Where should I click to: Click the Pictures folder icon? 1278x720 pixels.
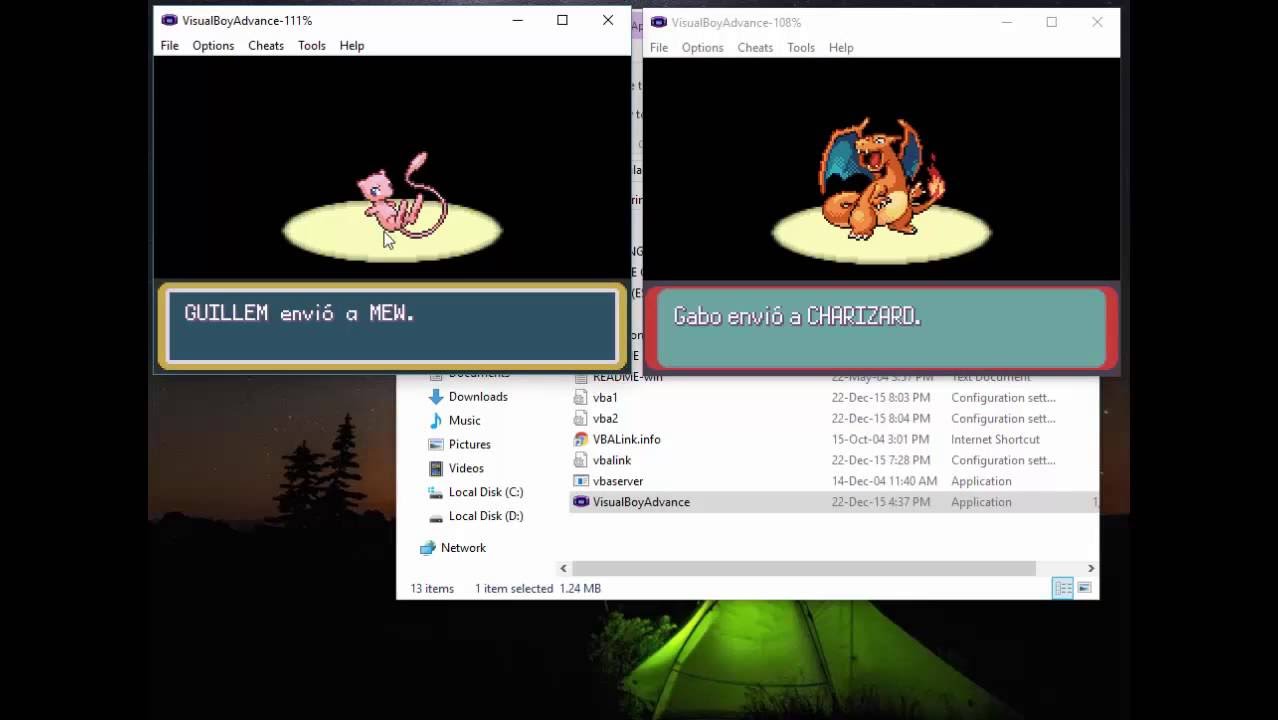435,444
